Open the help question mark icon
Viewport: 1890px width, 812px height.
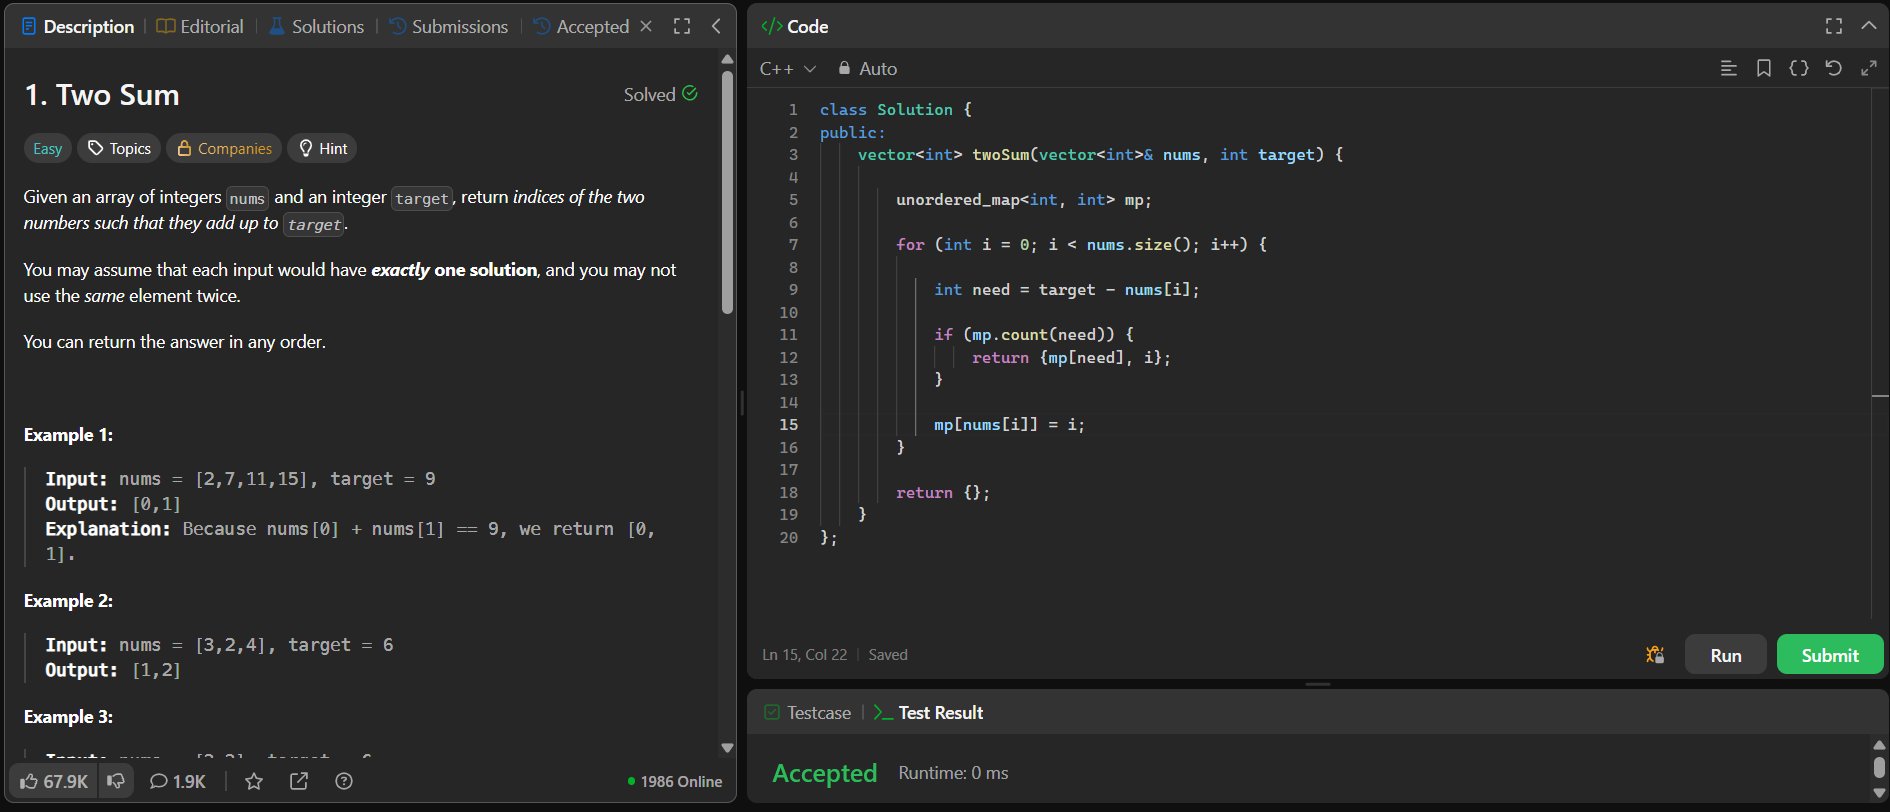344,781
